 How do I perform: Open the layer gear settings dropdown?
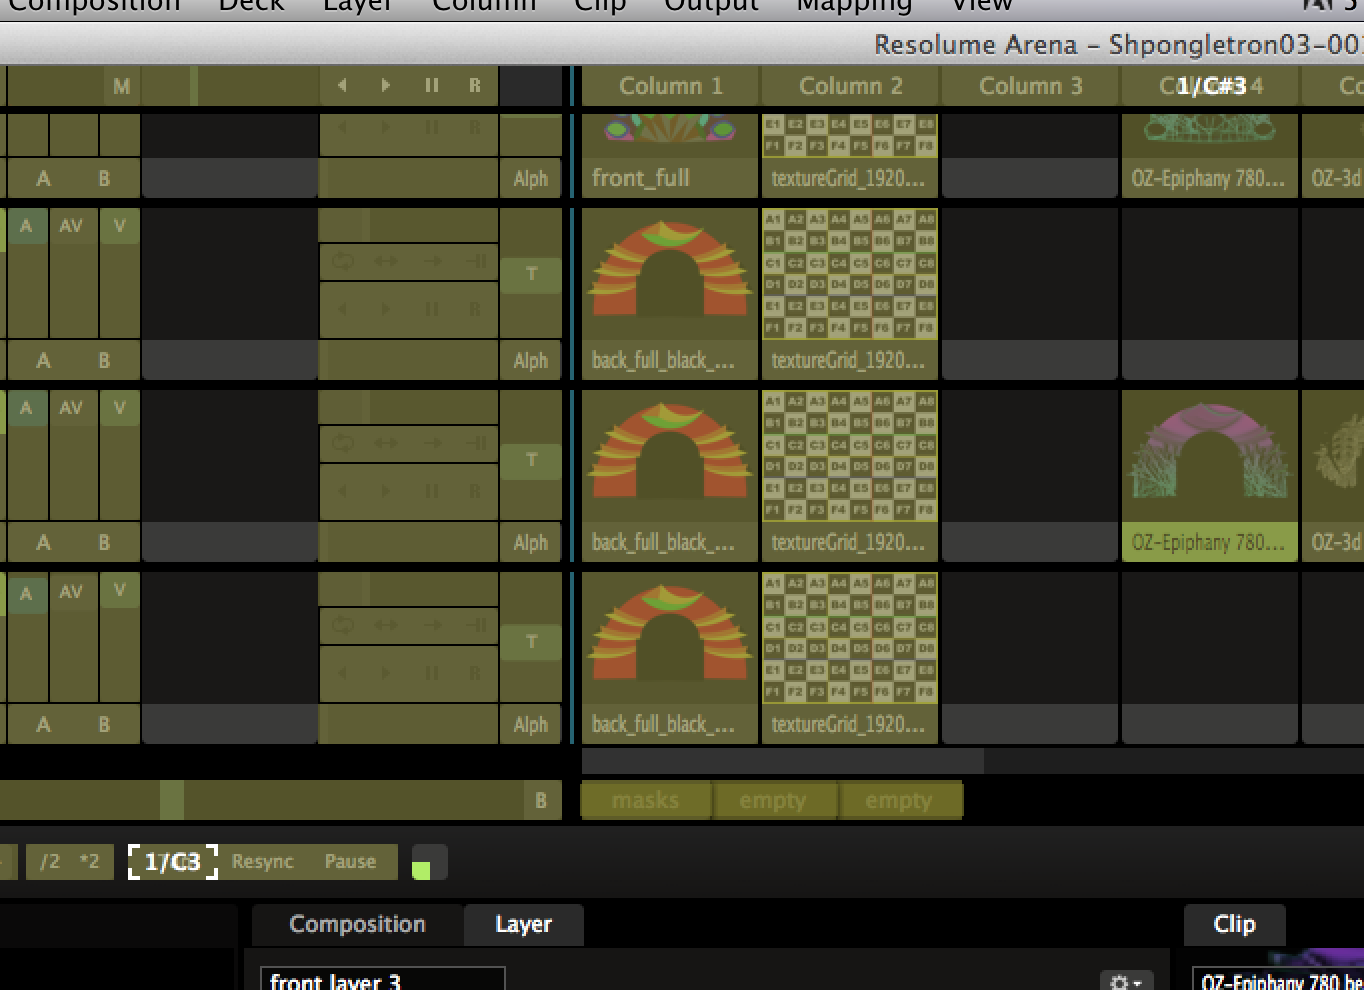[1126, 982]
